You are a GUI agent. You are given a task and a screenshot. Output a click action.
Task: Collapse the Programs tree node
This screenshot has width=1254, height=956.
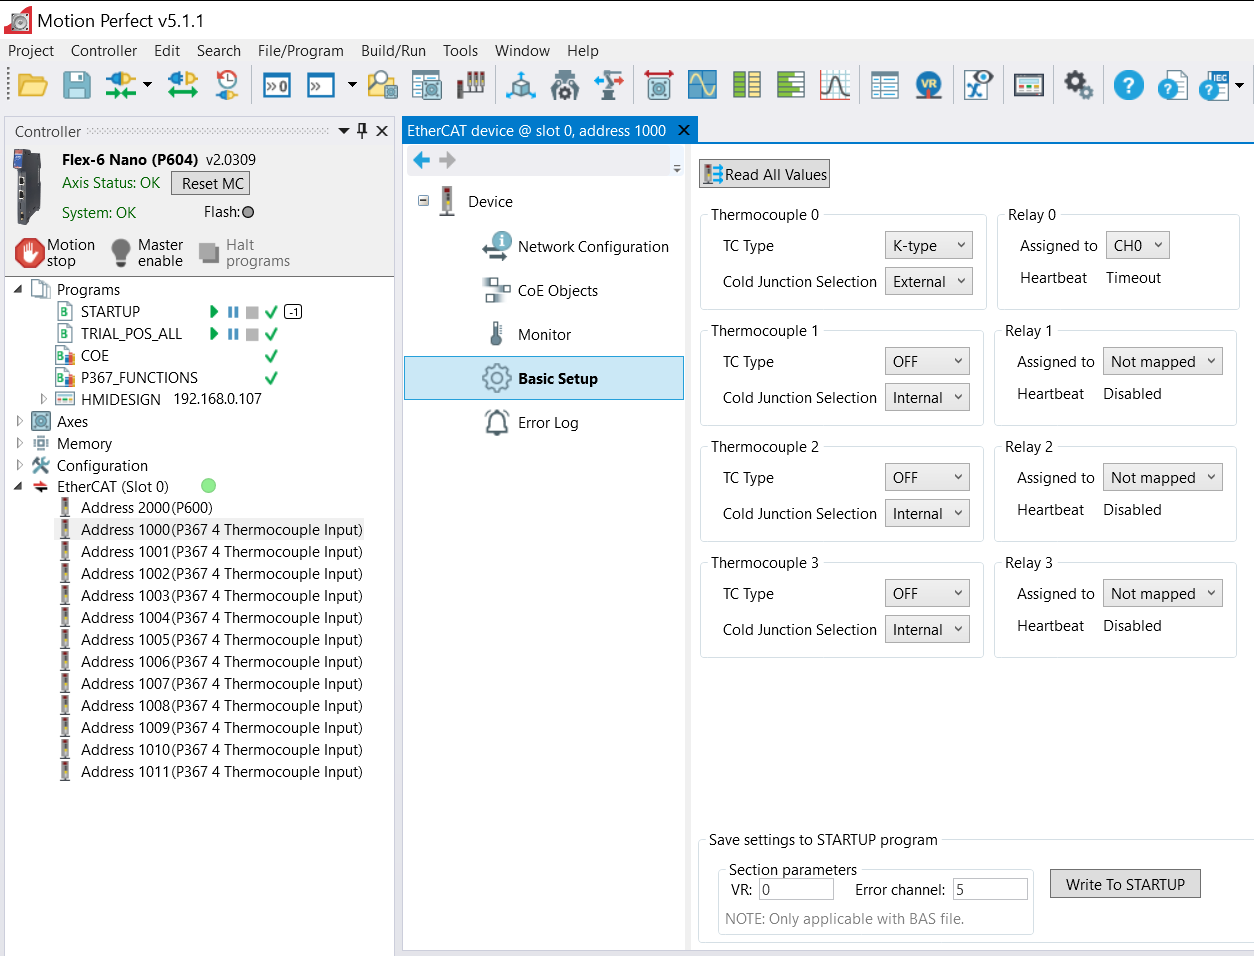pyautogui.click(x=18, y=289)
